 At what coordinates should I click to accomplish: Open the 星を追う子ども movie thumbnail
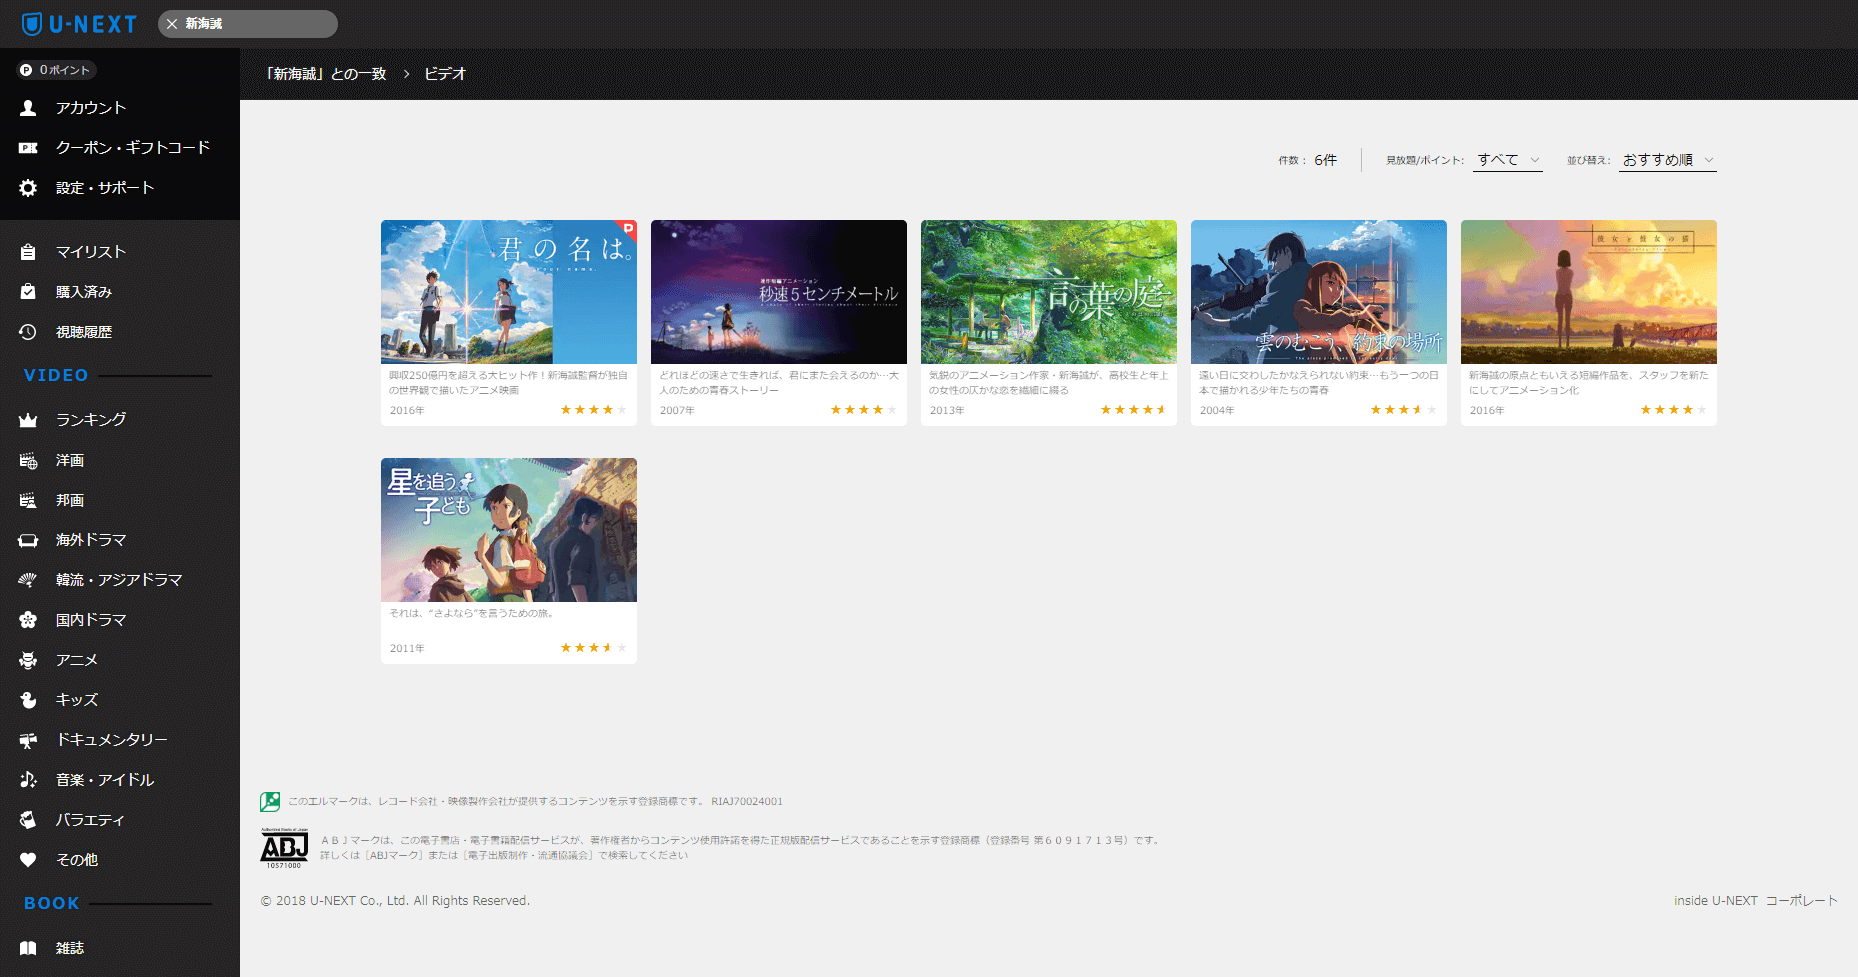point(509,530)
